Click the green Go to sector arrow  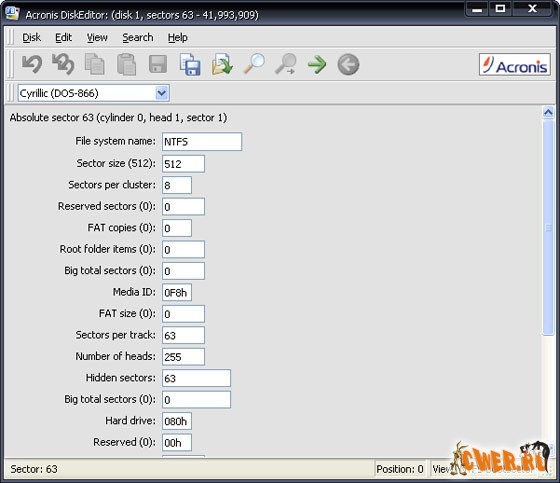click(317, 65)
